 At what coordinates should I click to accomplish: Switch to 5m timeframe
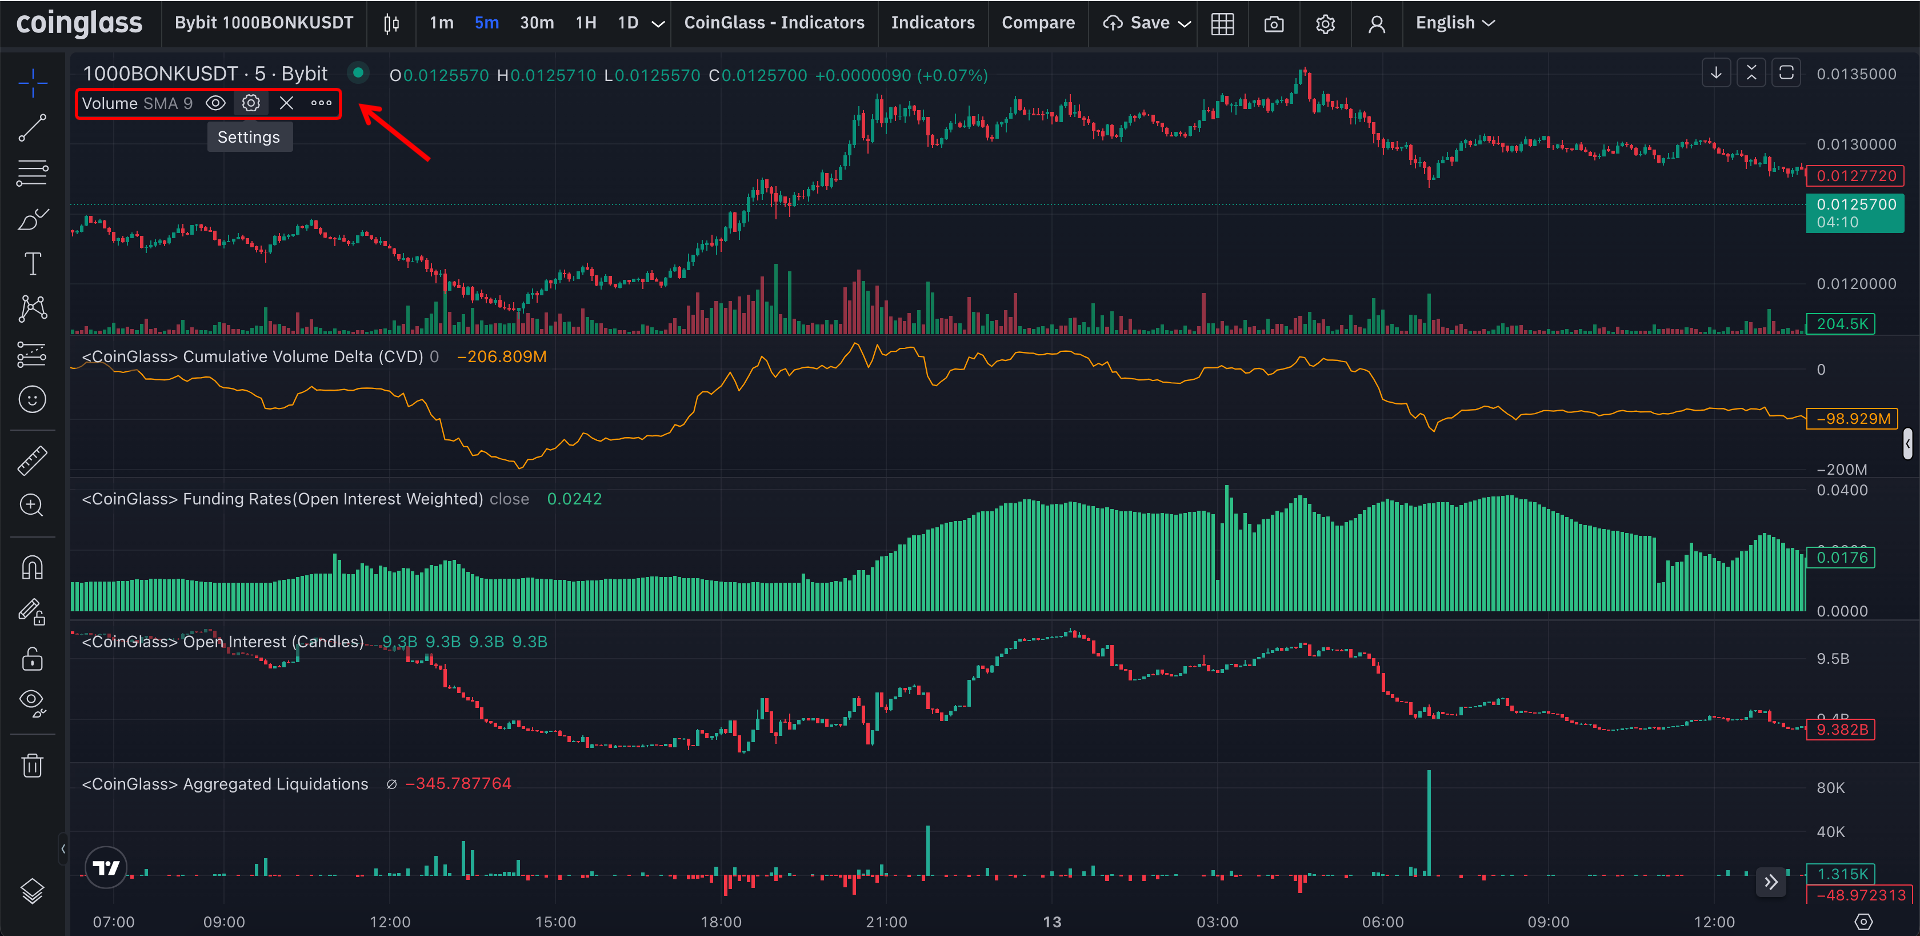[487, 23]
